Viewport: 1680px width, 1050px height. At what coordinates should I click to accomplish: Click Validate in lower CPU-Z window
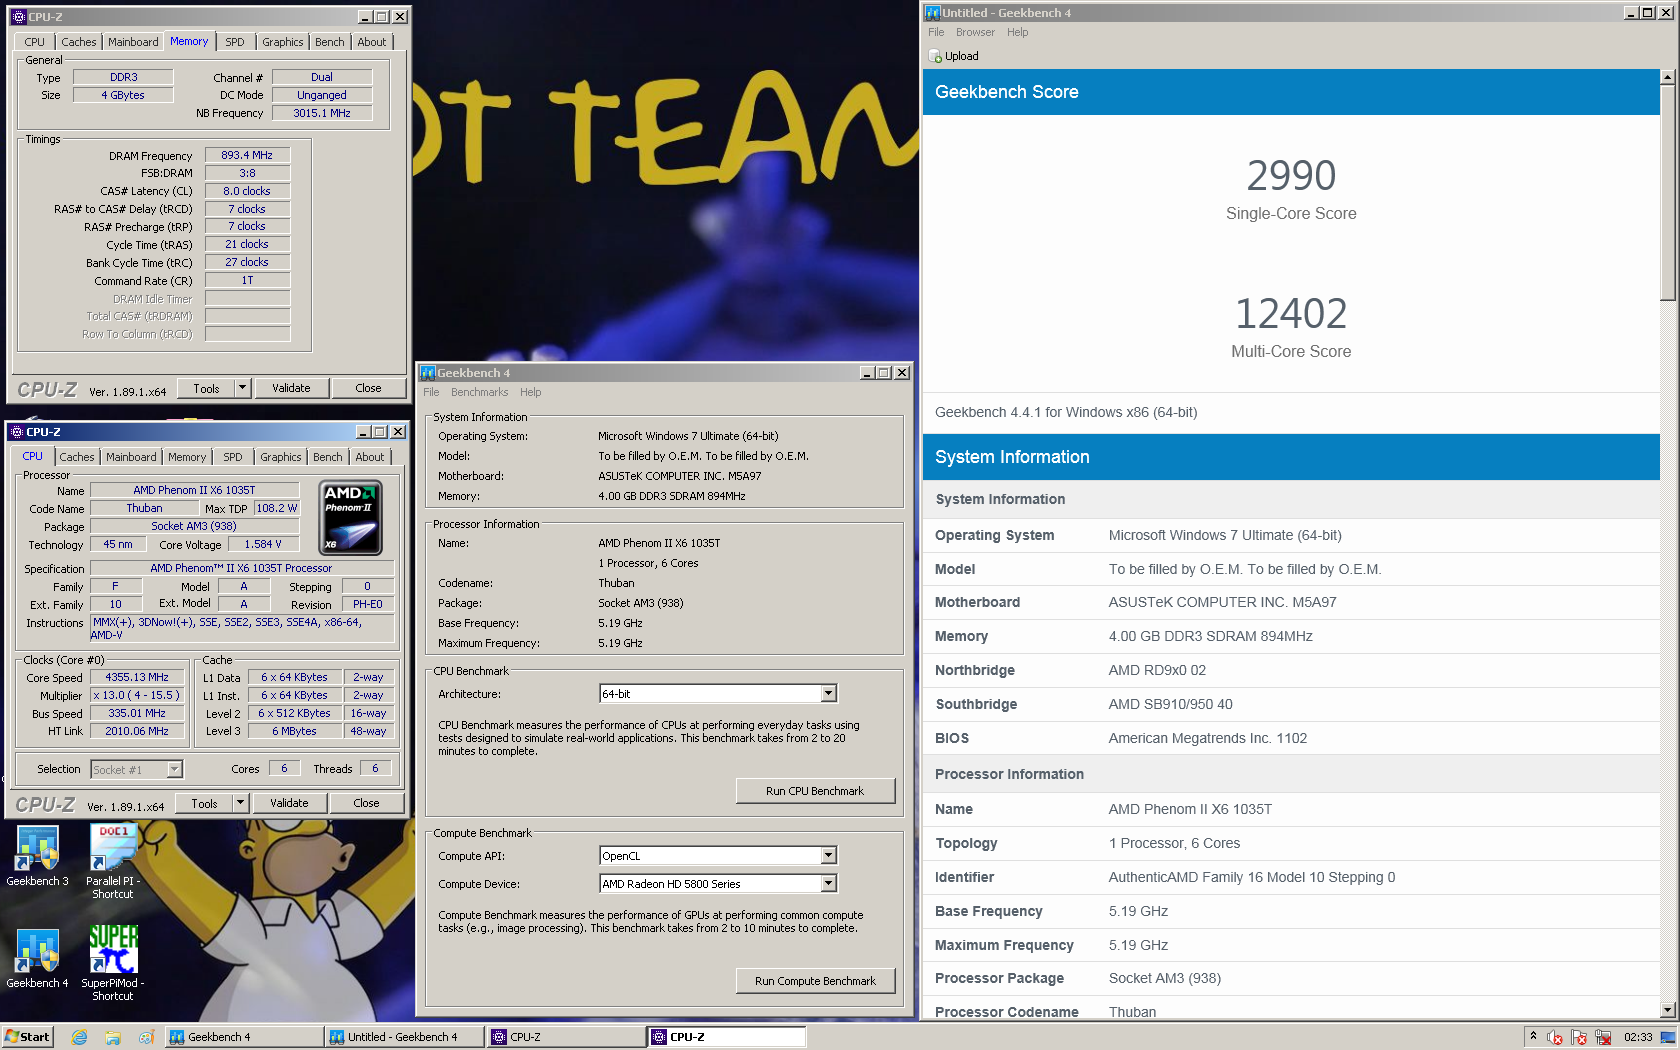289,803
